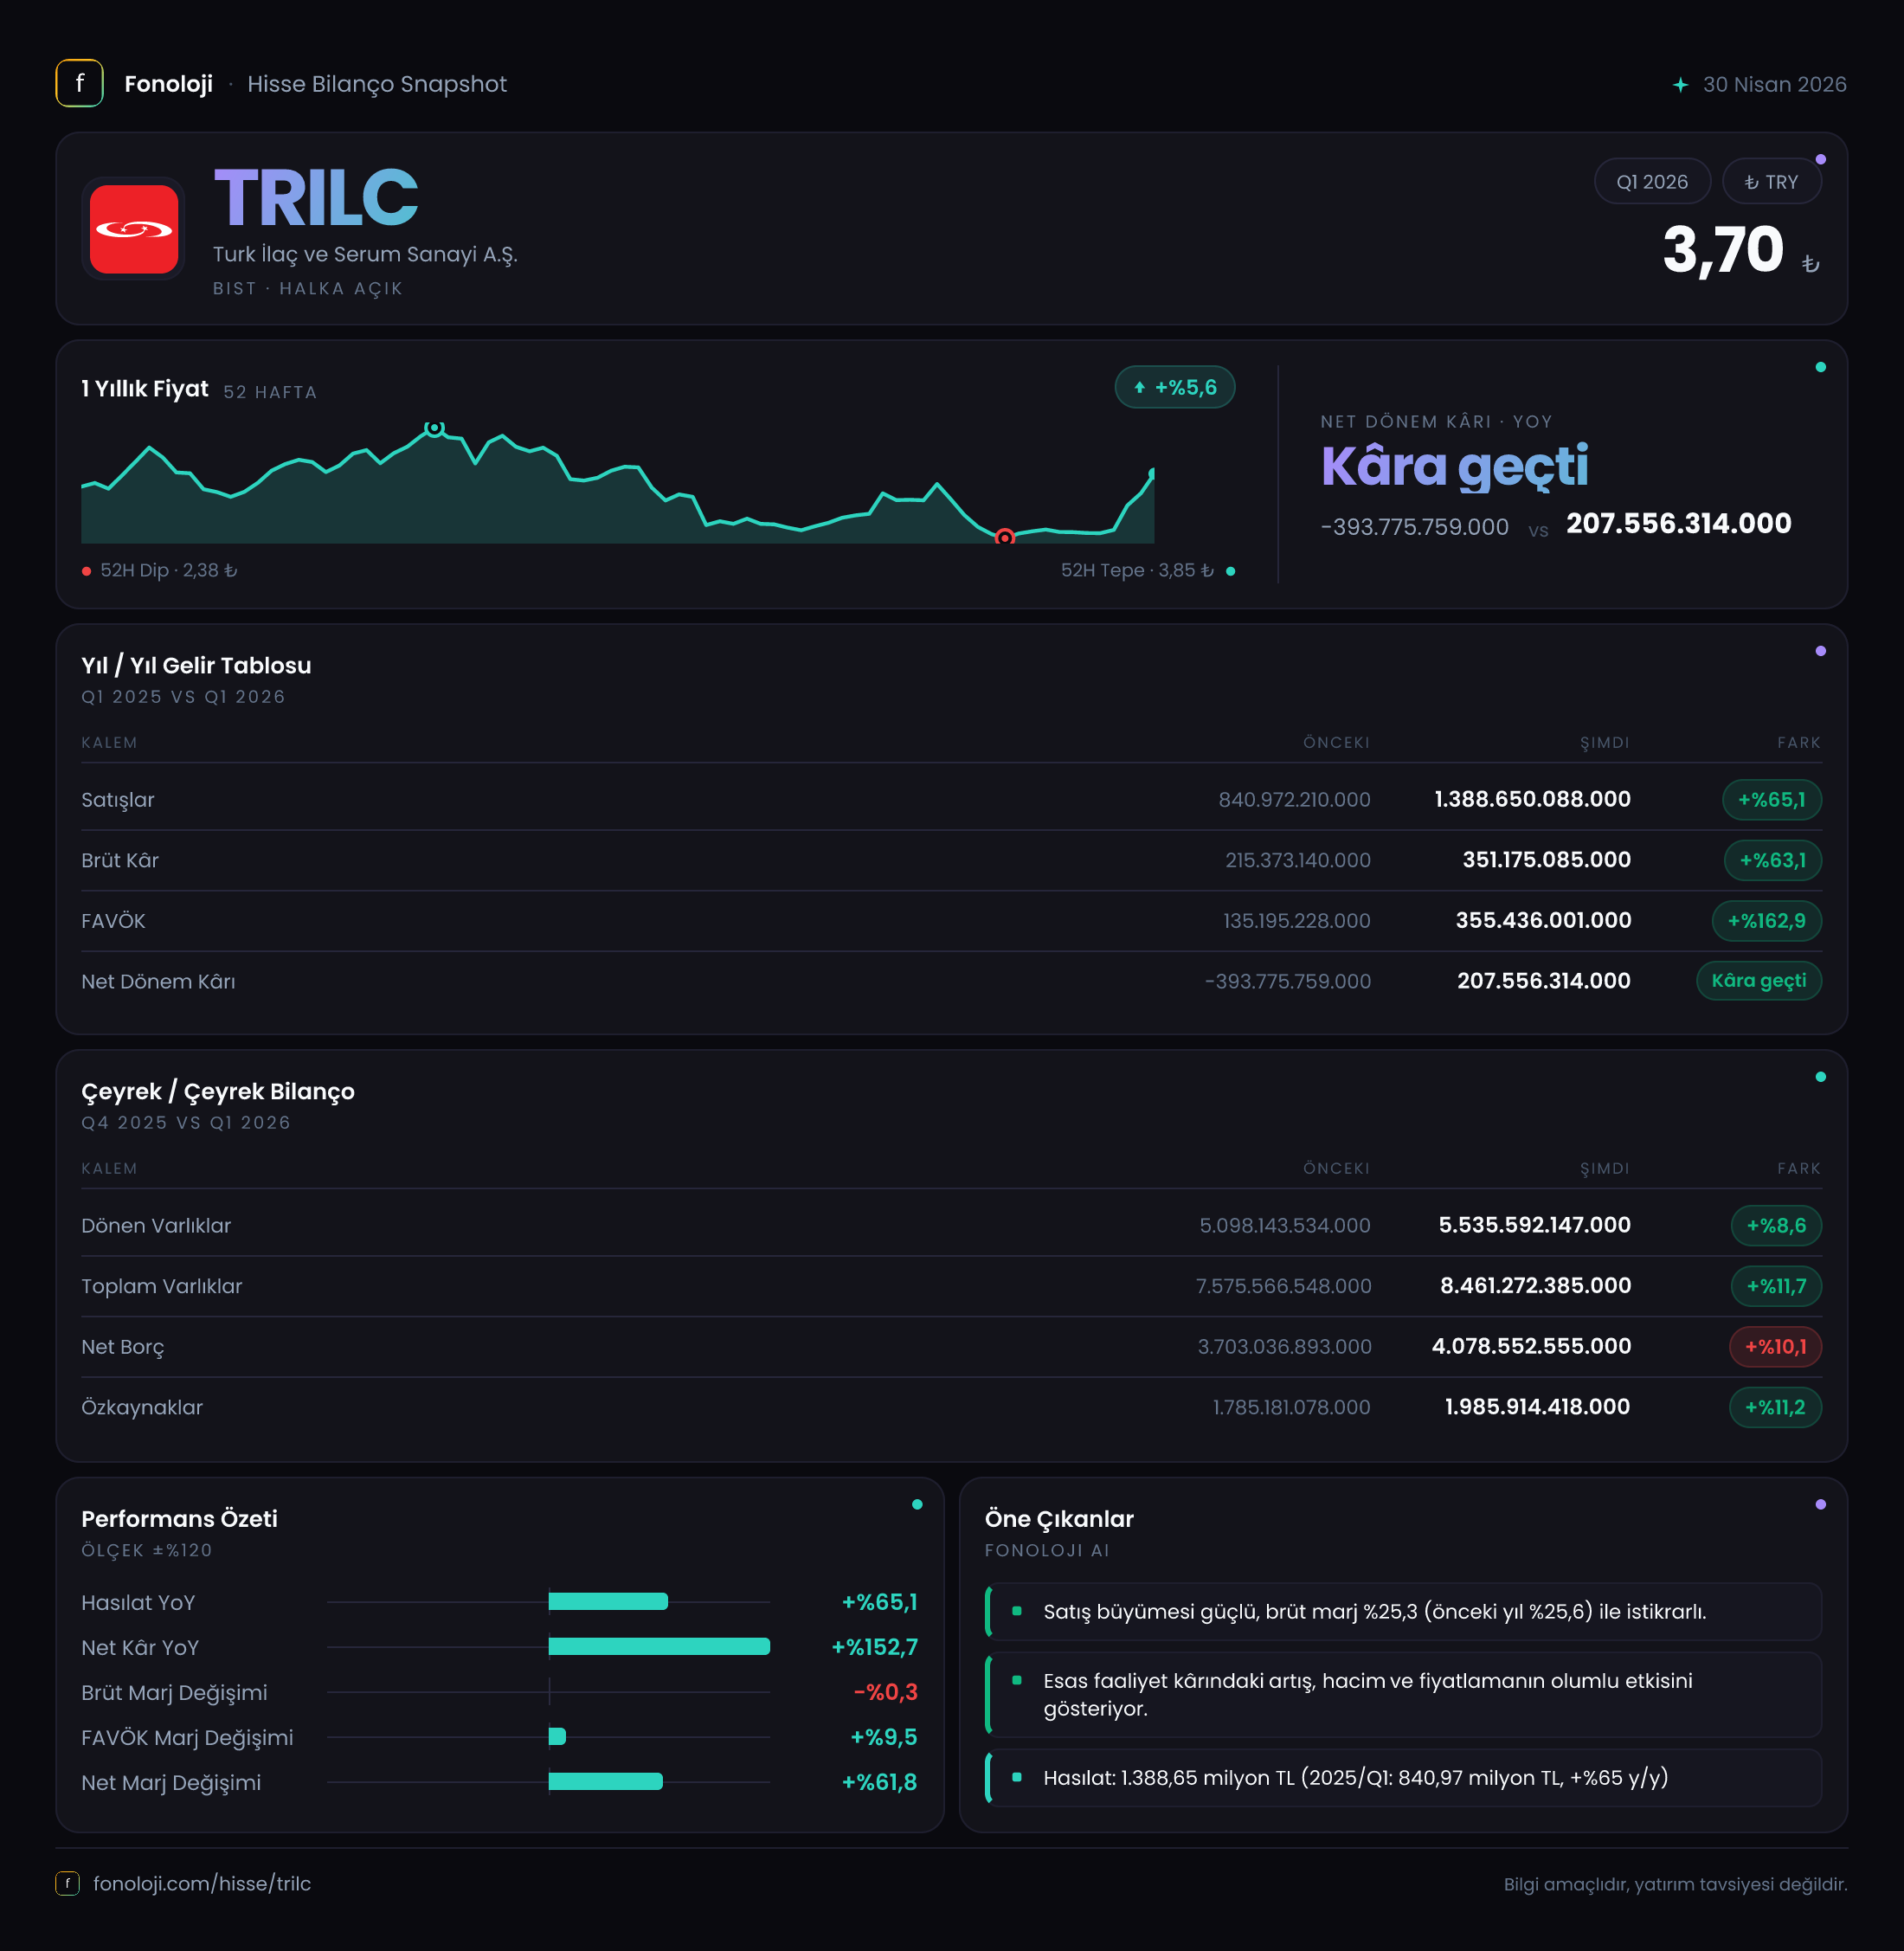1904x1951 pixels.
Task: Click the +%162,9 FAVÖK change badge
Action: (1766, 921)
